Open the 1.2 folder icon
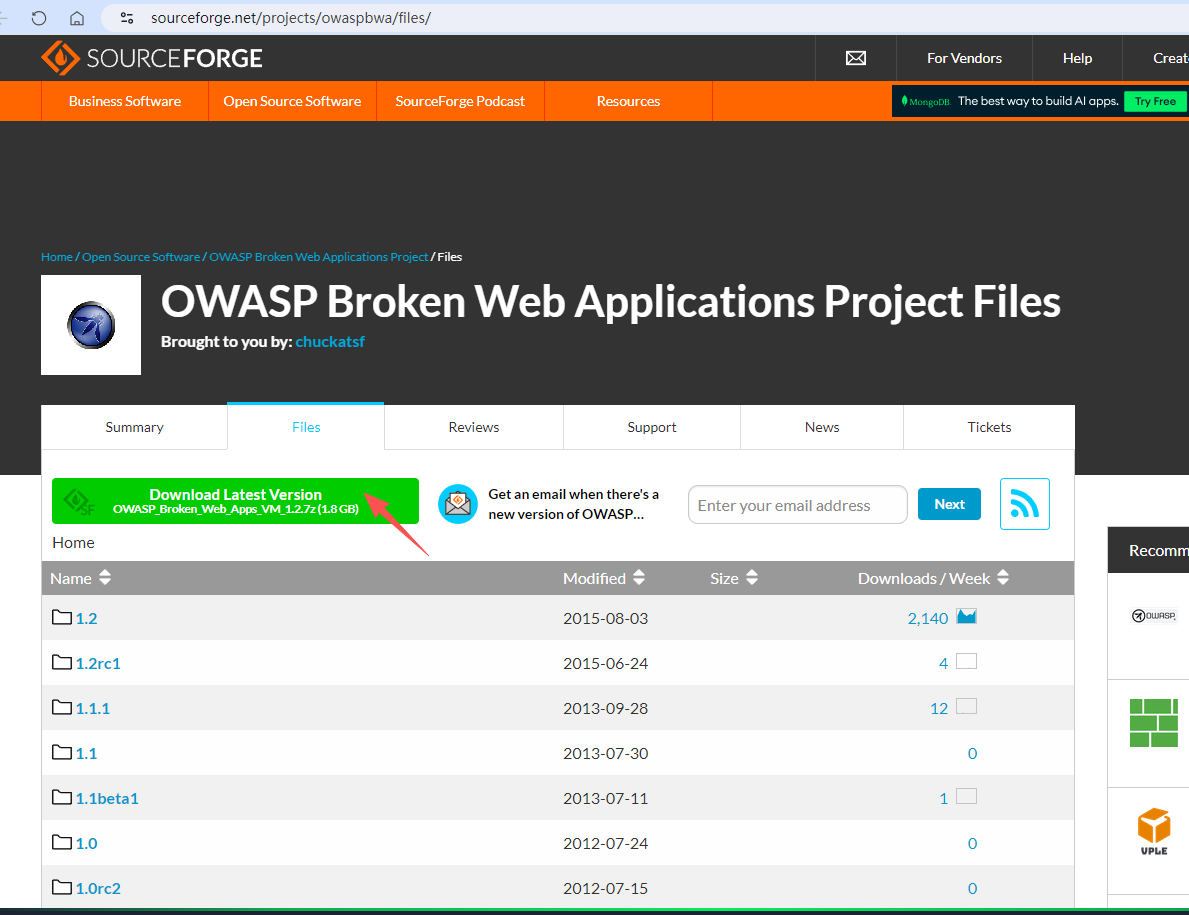Screen dimensions: 1189x915 pos(62,617)
